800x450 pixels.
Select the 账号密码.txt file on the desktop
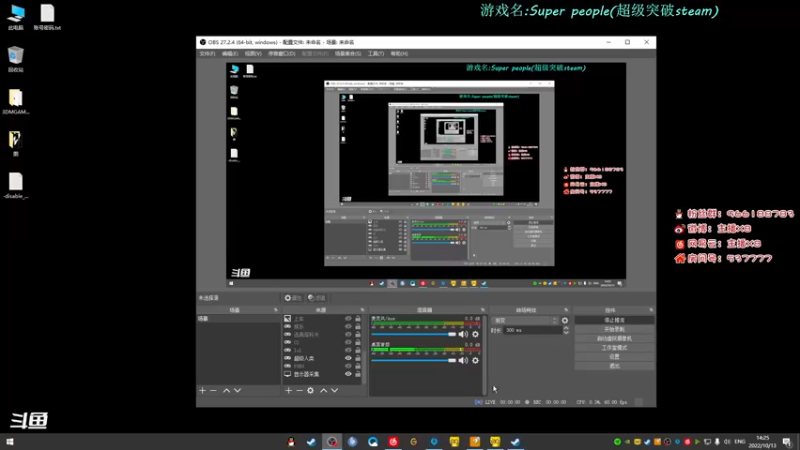click(x=47, y=17)
